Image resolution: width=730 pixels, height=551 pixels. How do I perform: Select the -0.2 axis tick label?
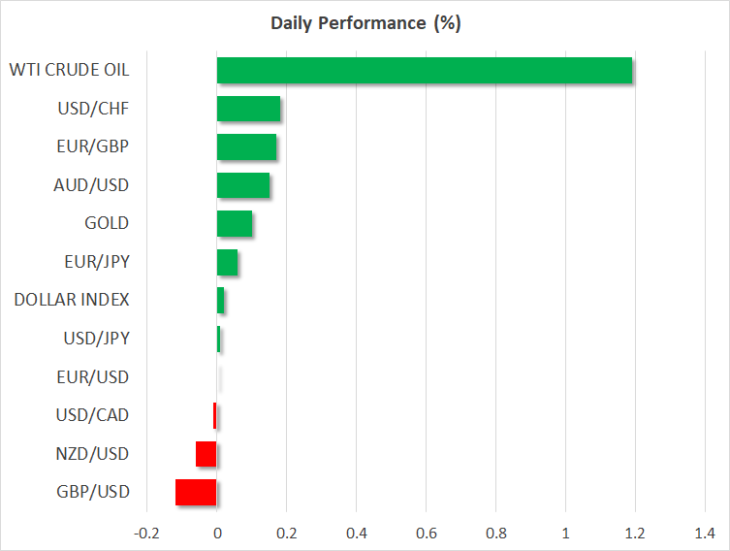tap(147, 533)
